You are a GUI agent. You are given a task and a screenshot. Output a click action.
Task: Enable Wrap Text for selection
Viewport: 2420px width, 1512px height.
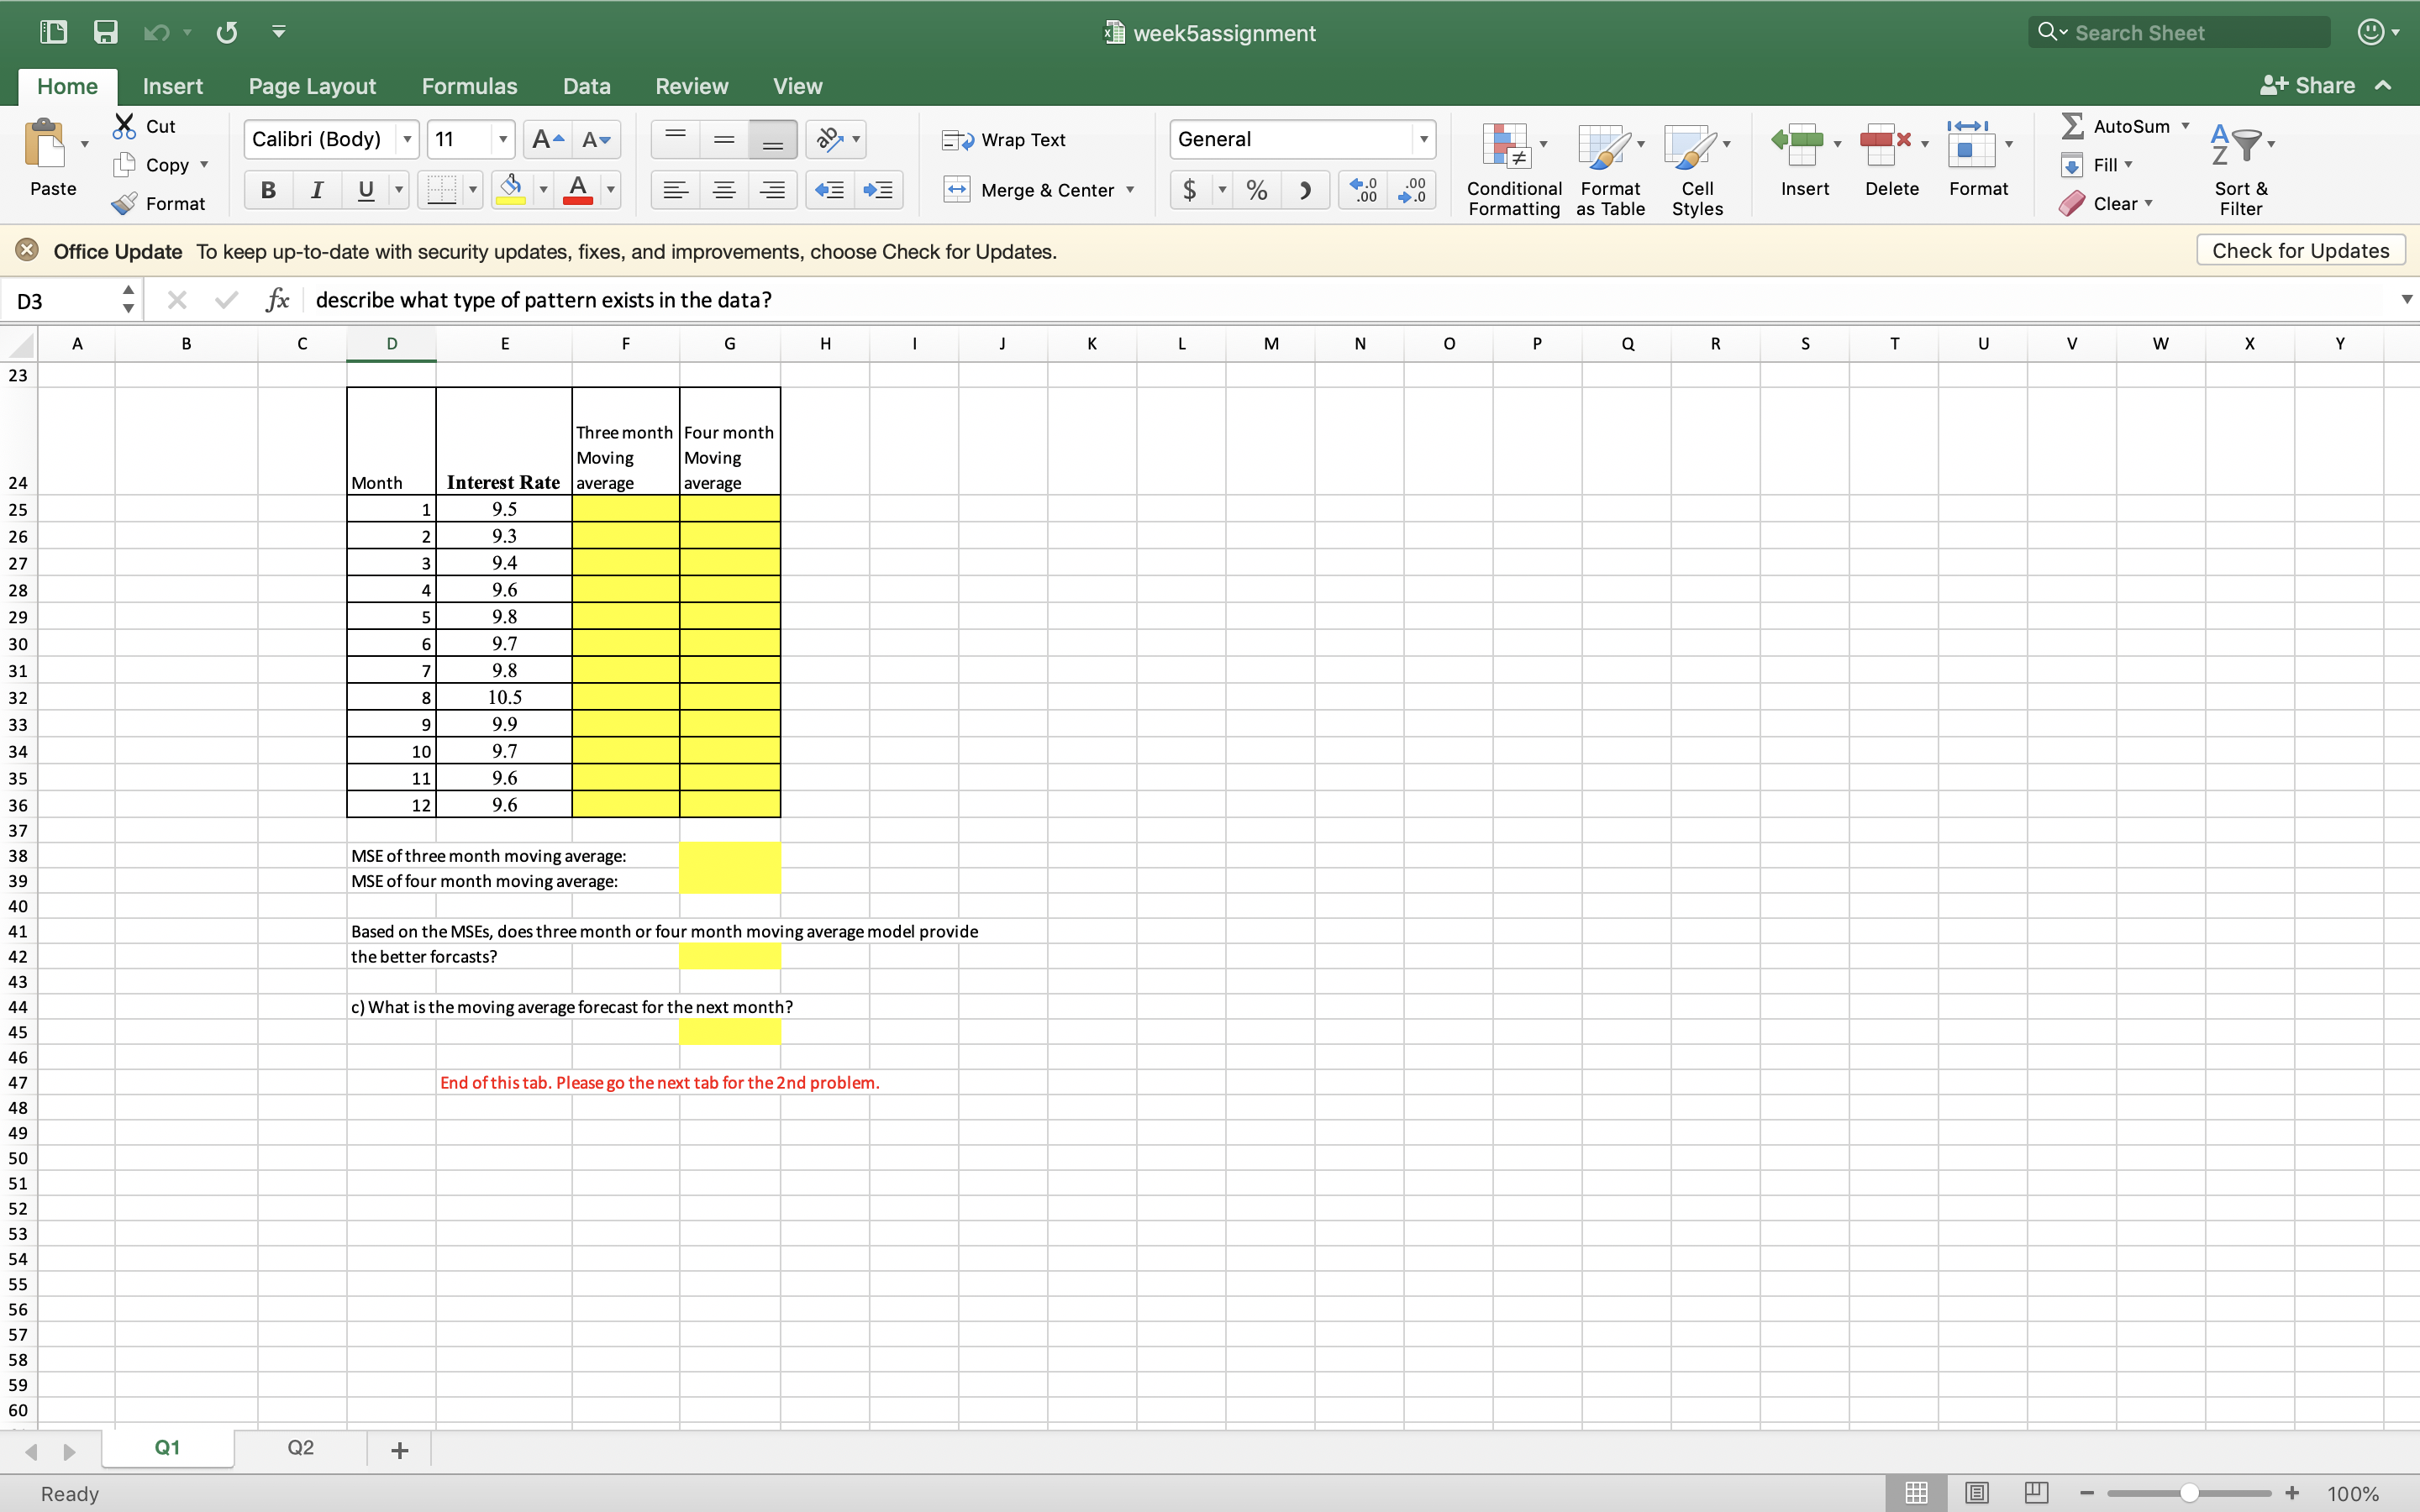1004,140
